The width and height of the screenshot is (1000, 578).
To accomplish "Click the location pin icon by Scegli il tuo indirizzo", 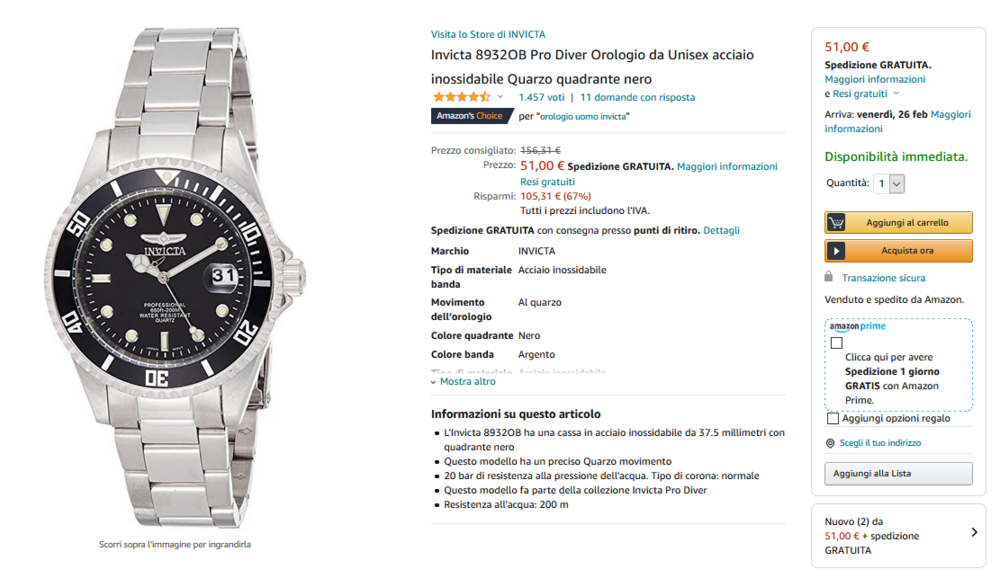I will 830,443.
